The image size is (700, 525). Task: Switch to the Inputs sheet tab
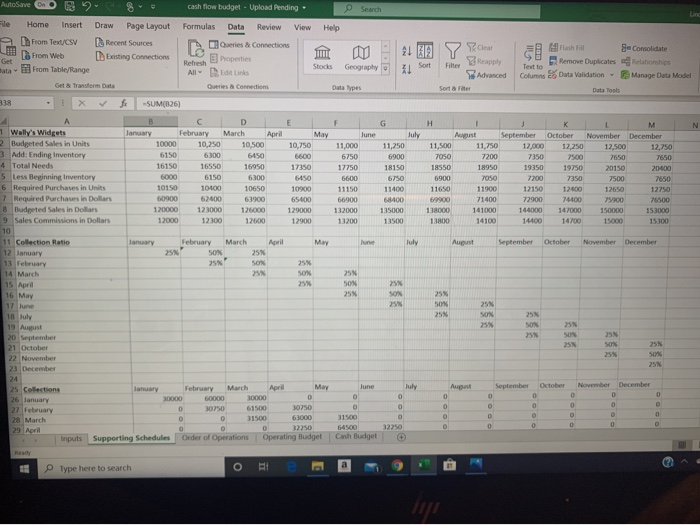coord(71,438)
